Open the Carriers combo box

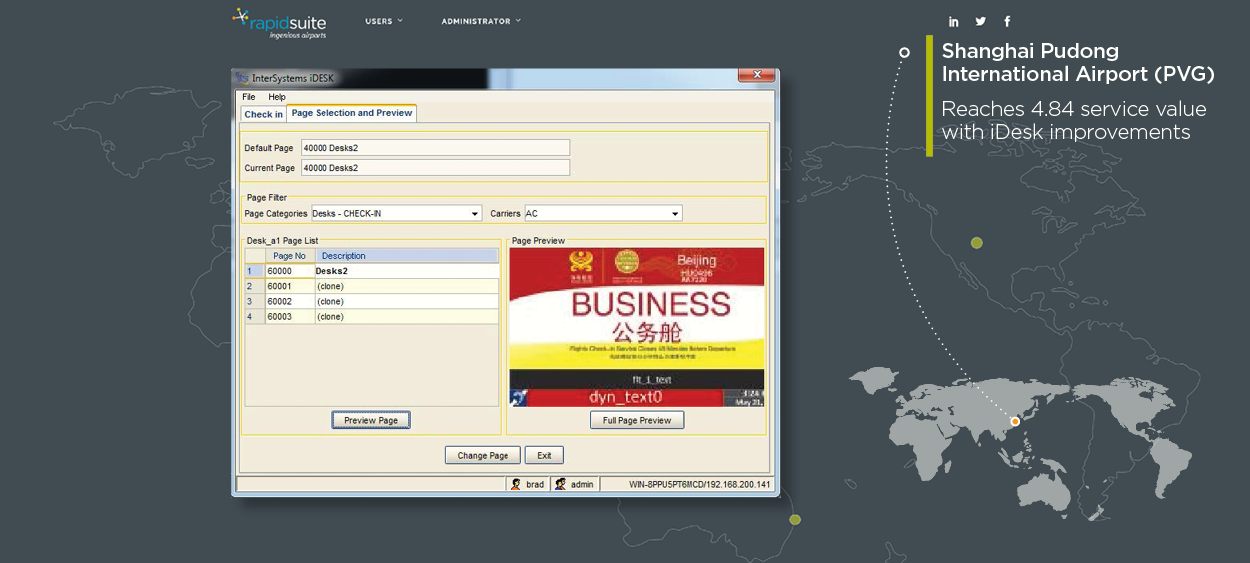click(x=603, y=214)
